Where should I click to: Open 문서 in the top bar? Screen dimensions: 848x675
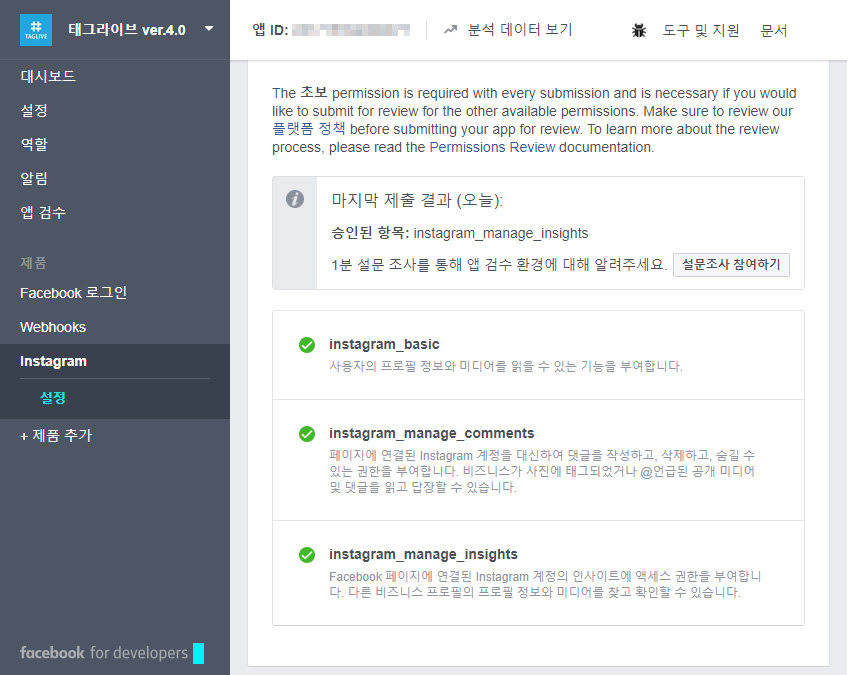[x=774, y=30]
